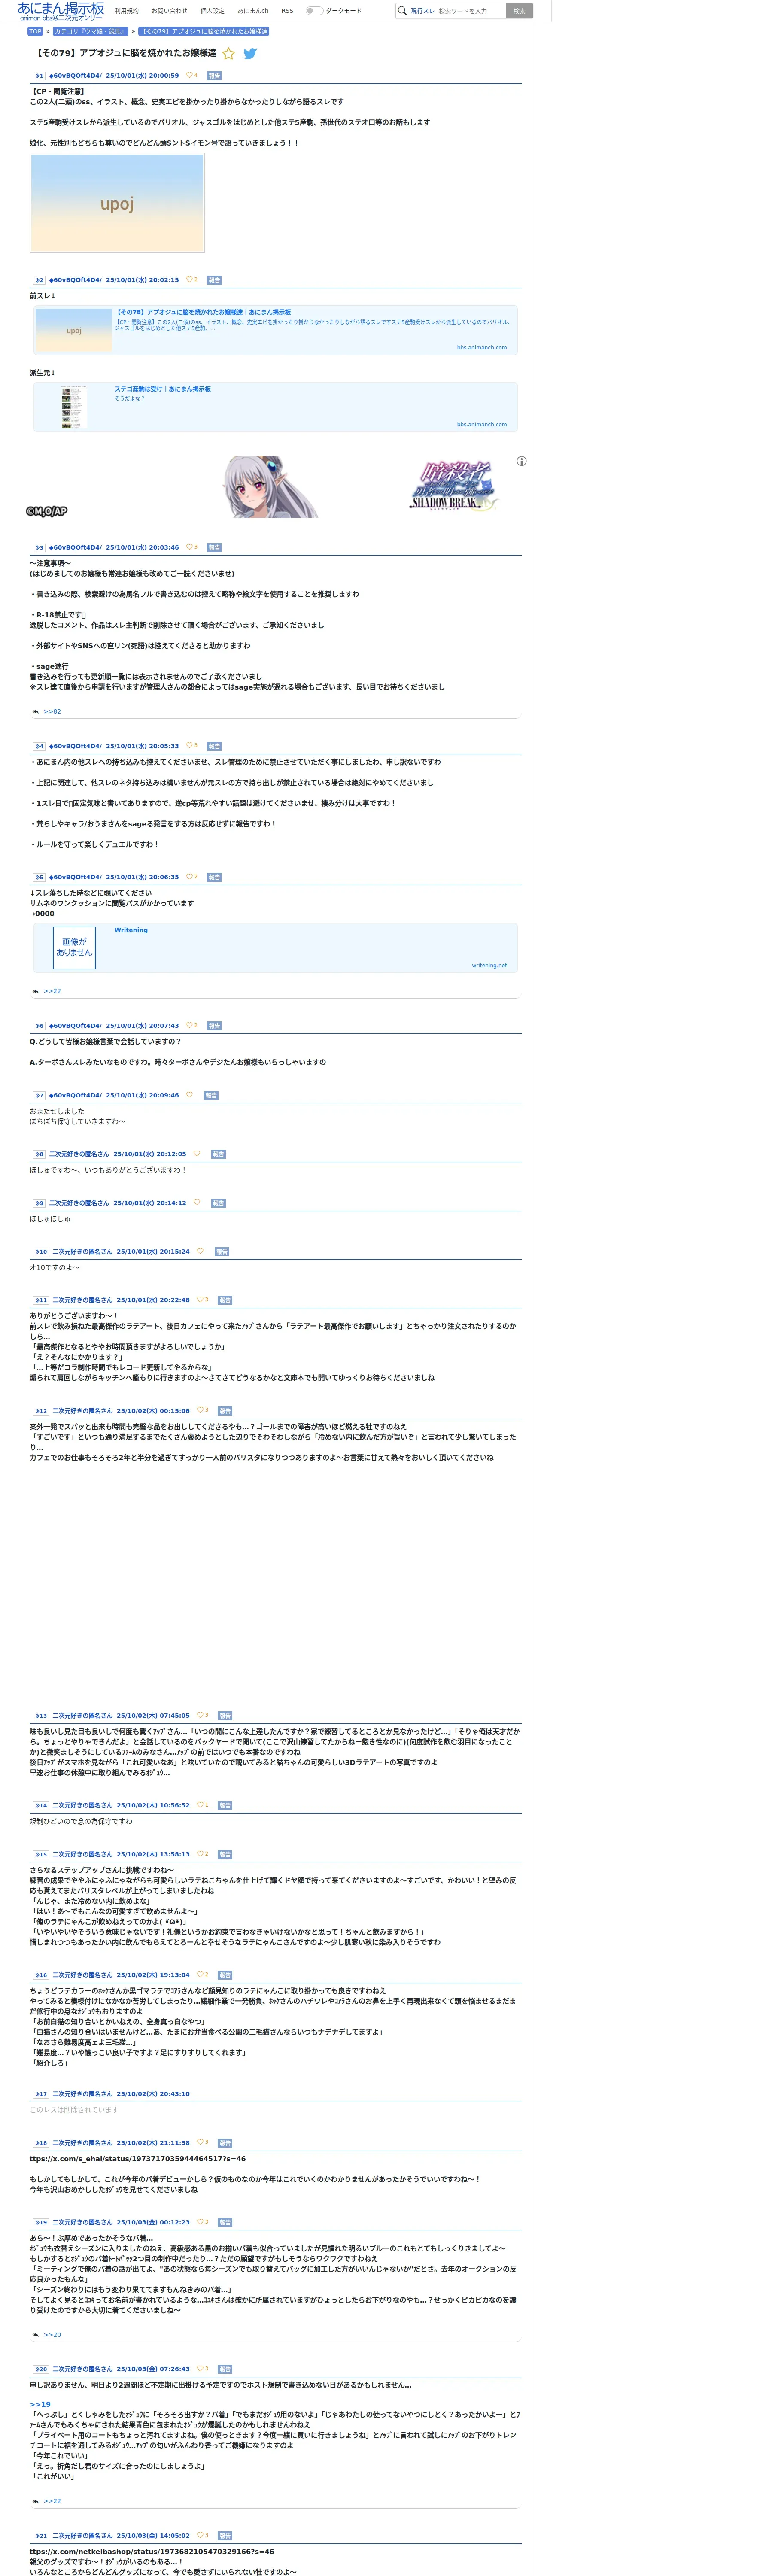The height and width of the screenshot is (2576, 778).
Task: Like post 10 with its heart icon
Action: tap(200, 1251)
